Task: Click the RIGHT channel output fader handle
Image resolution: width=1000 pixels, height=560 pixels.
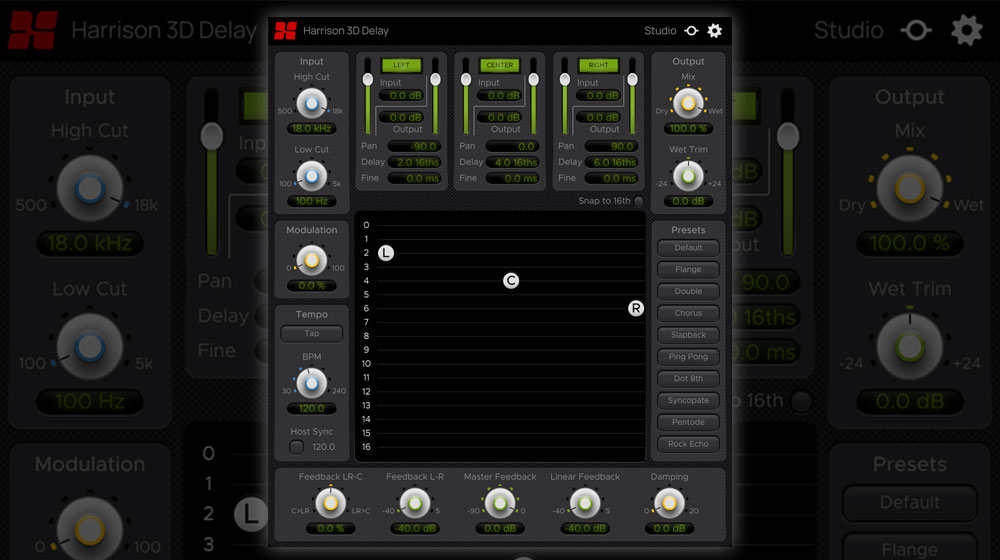Action: pos(632,80)
